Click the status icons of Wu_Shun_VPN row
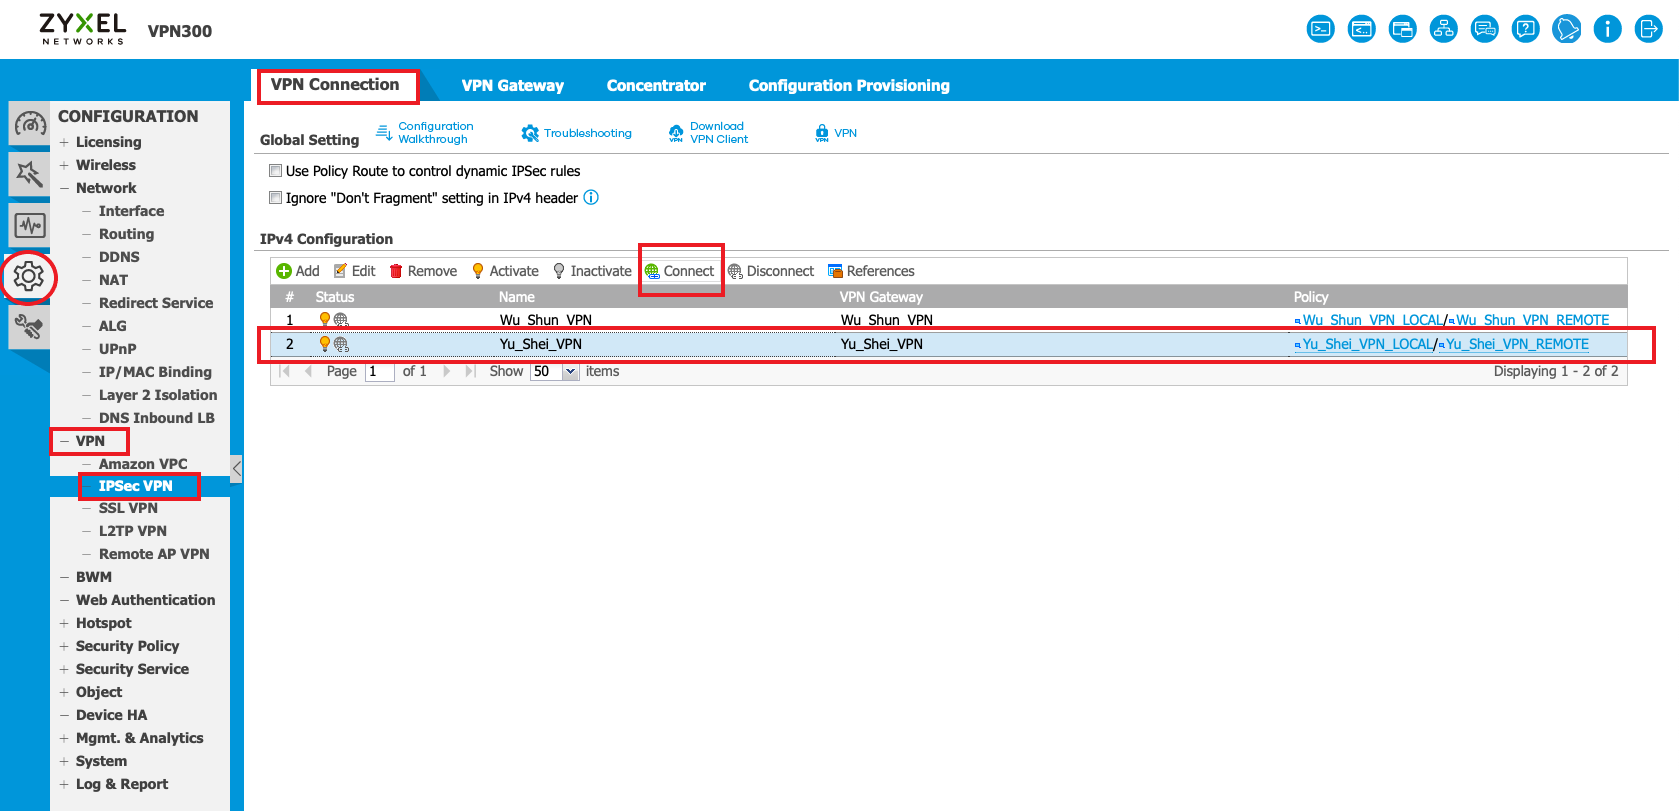The image size is (1679, 811). pos(333,320)
